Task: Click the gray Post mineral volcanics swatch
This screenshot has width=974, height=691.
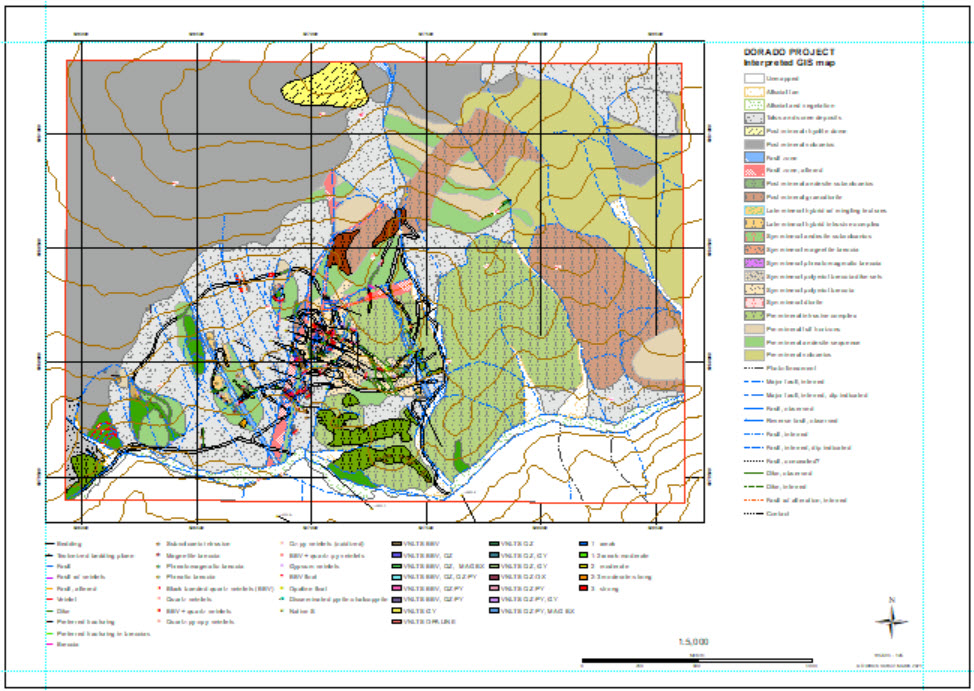Action: click(x=752, y=145)
